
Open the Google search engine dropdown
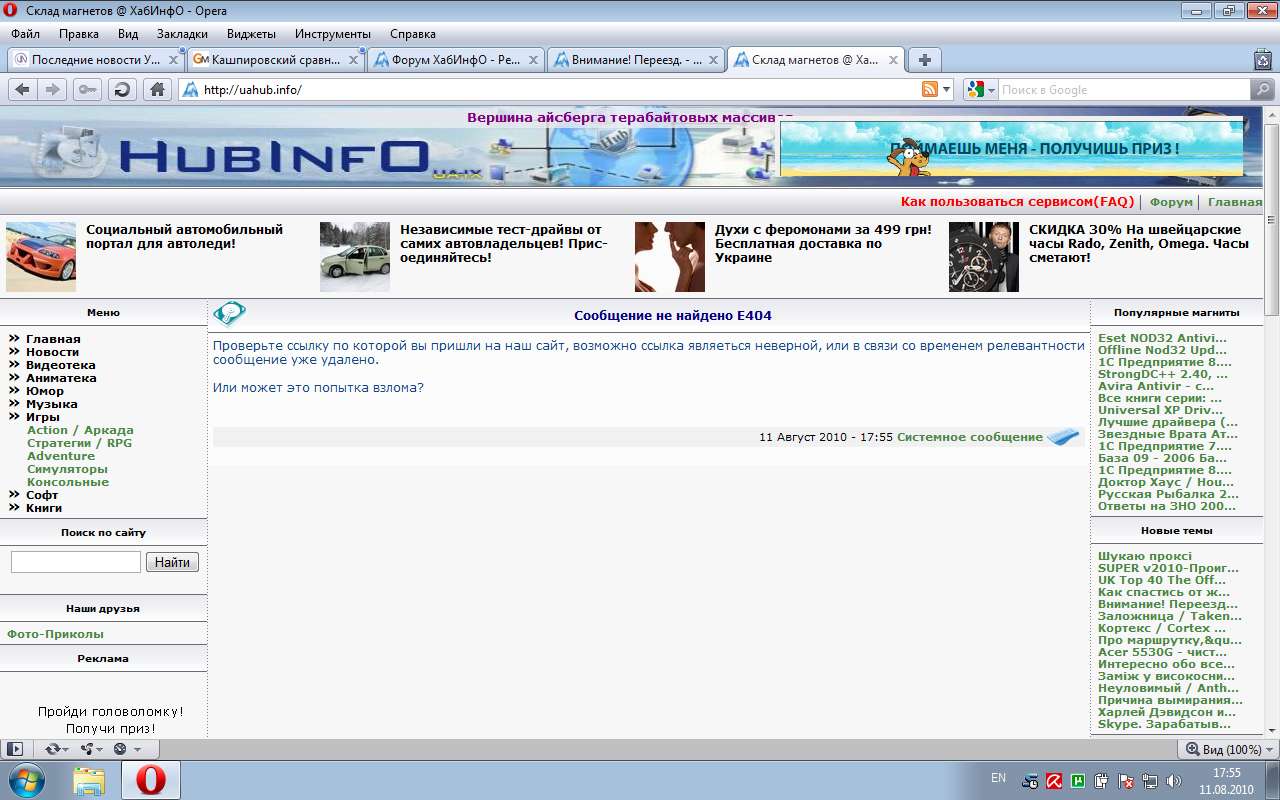982,90
